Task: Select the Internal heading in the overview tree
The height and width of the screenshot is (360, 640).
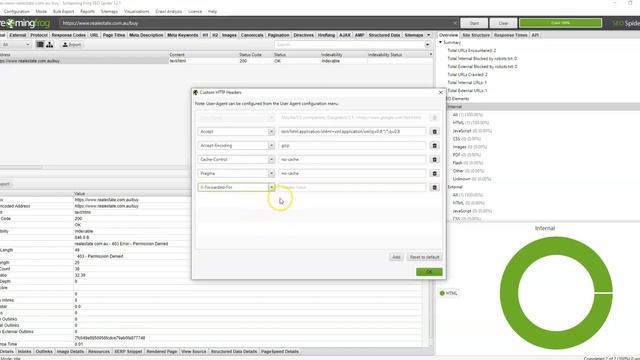Action: tap(455, 107)
